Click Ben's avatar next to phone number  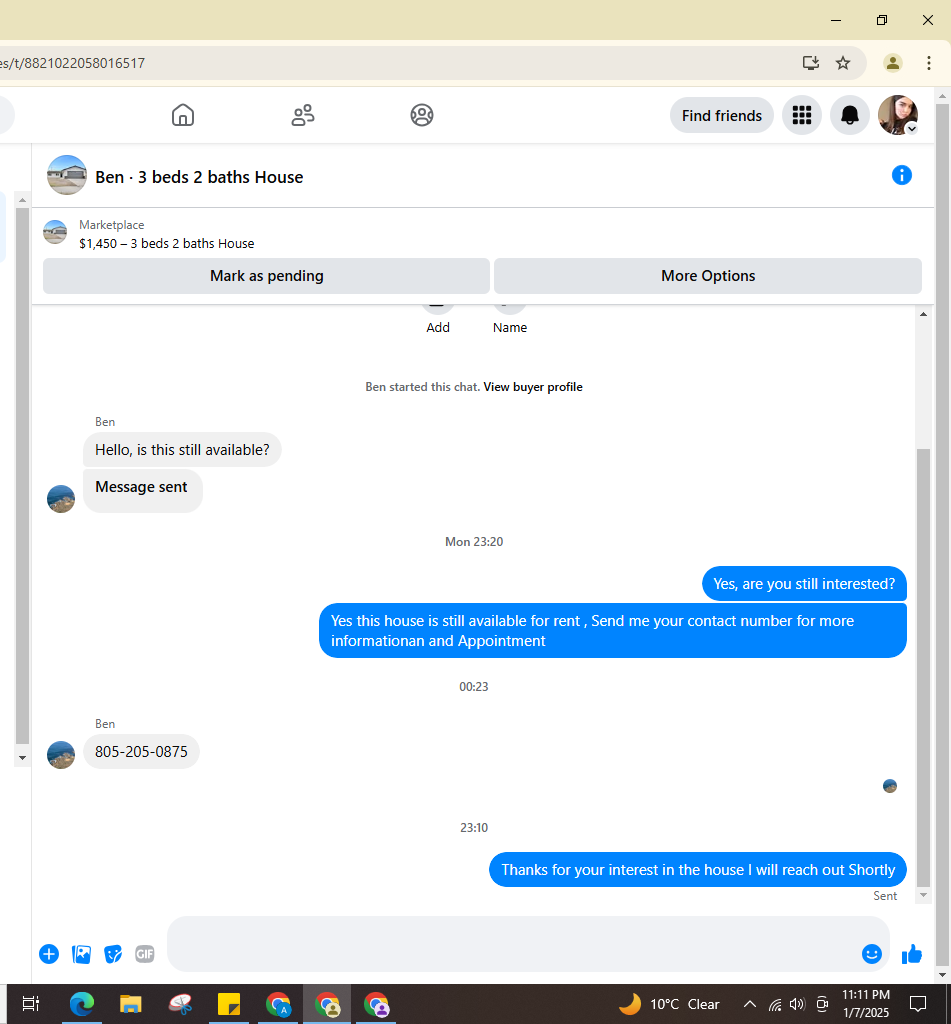point(61,754)
